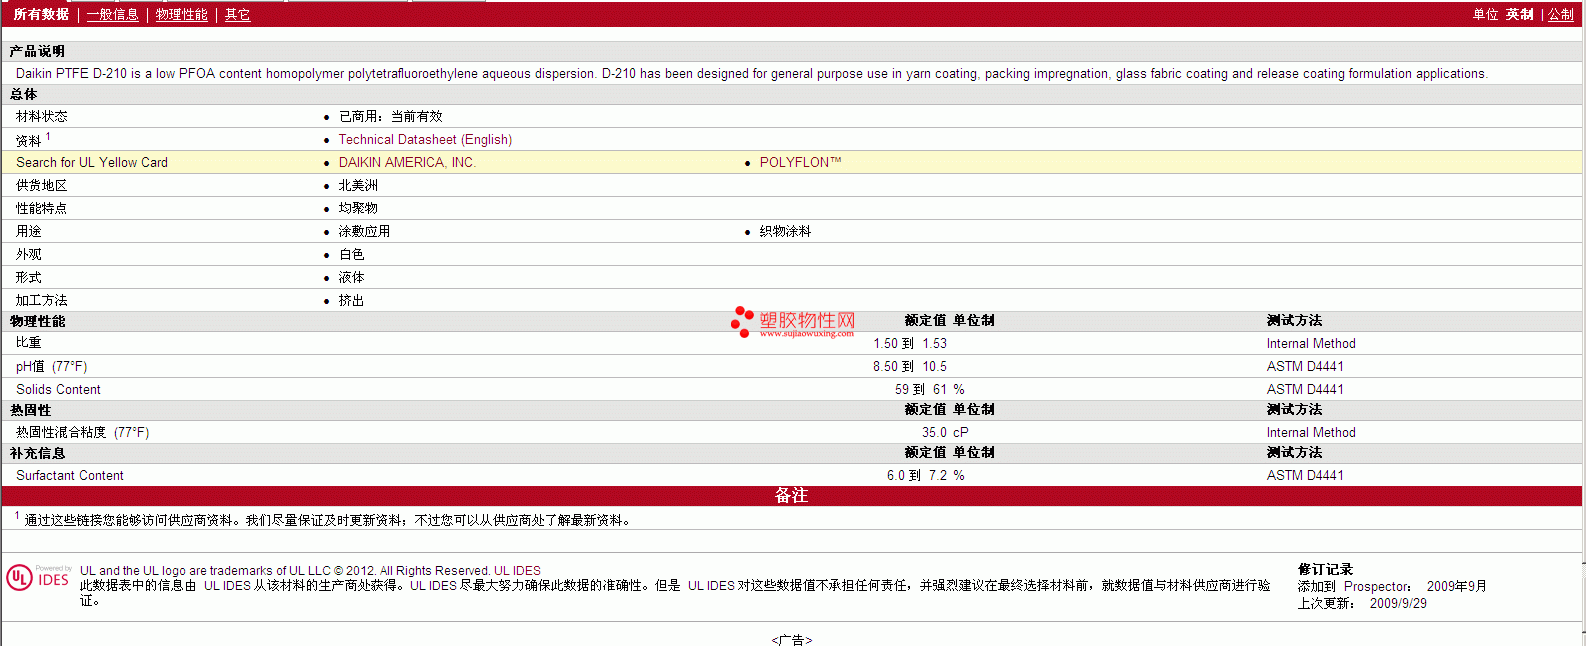Select the 均聚物 value

tap(358, 208)
